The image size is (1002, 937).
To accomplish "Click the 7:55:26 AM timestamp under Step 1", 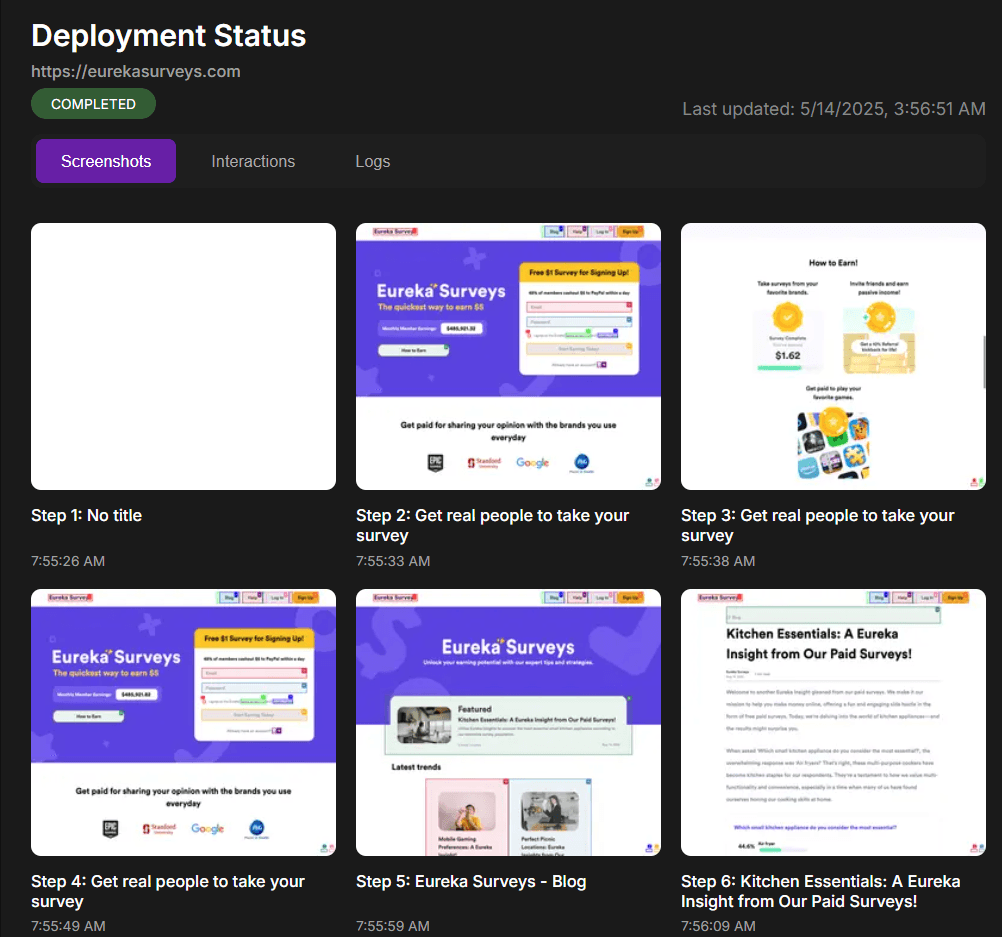I will (68, 561).
